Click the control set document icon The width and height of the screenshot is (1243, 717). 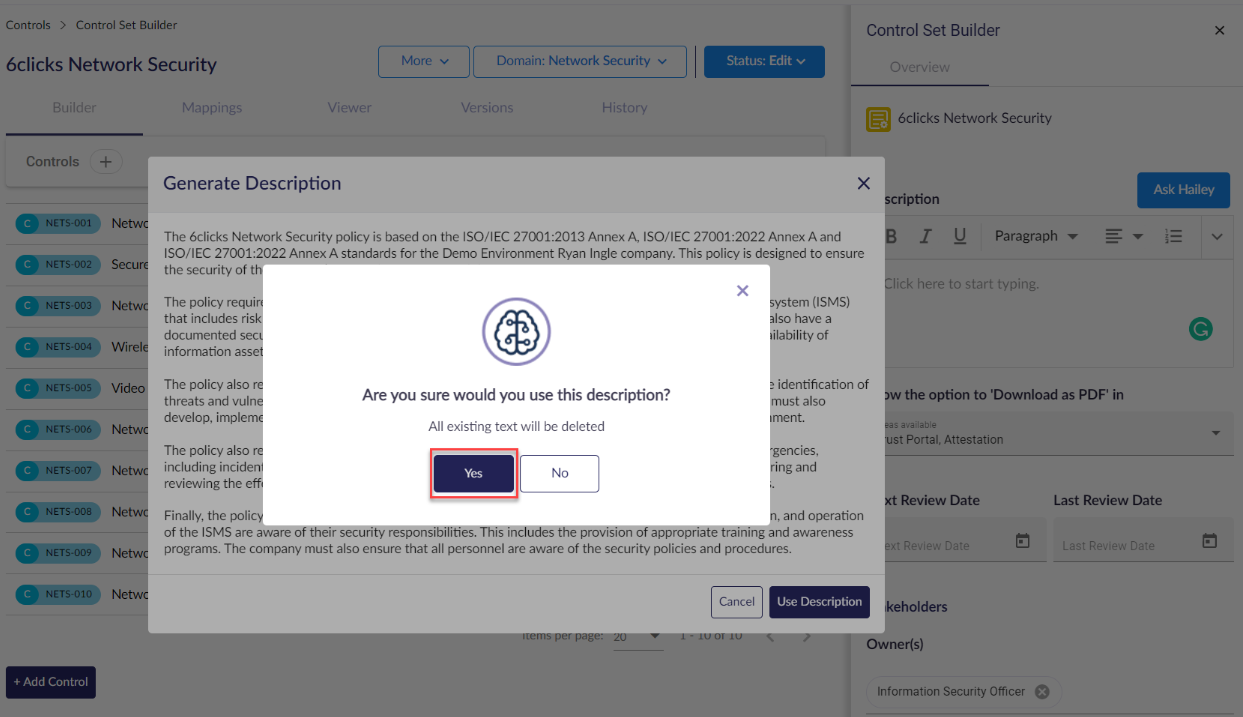tap(878, 119)
